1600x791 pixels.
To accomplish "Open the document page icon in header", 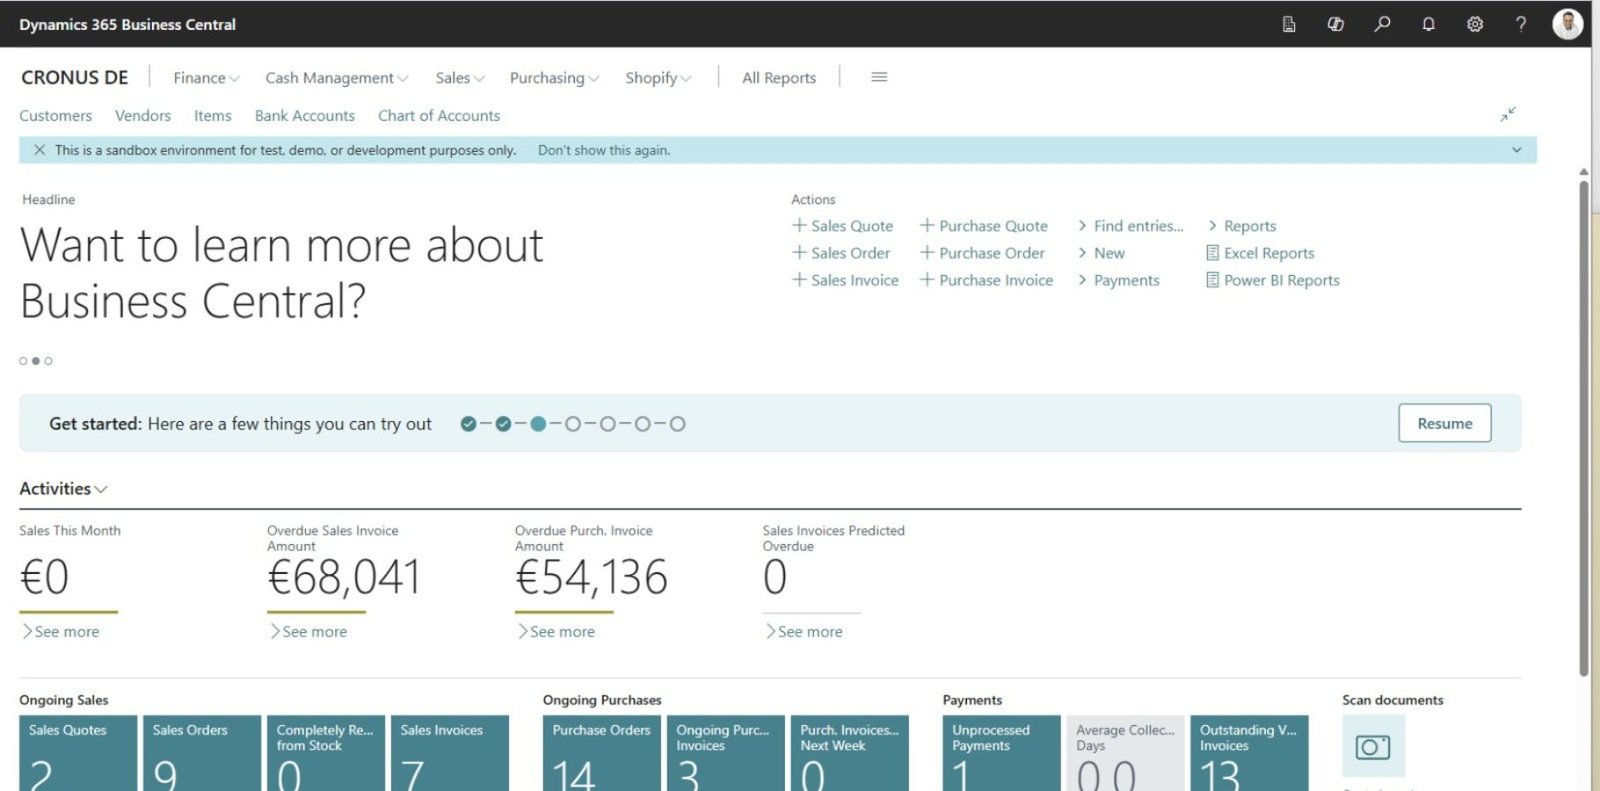I will [1289, 24].
